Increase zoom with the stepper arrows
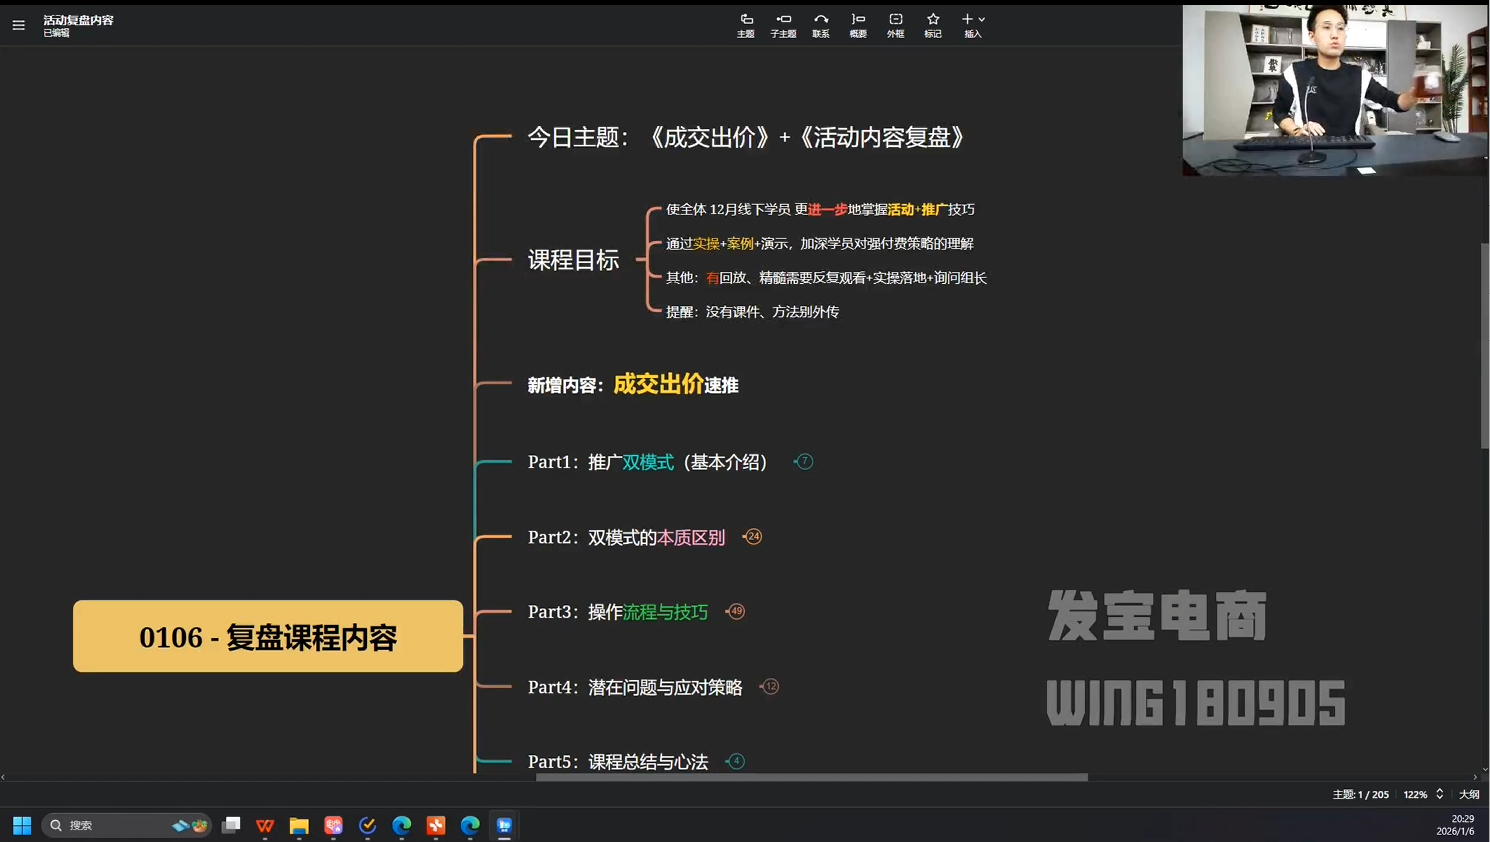The height and width of the screenshot is (842, 1490). (1442, 794)
